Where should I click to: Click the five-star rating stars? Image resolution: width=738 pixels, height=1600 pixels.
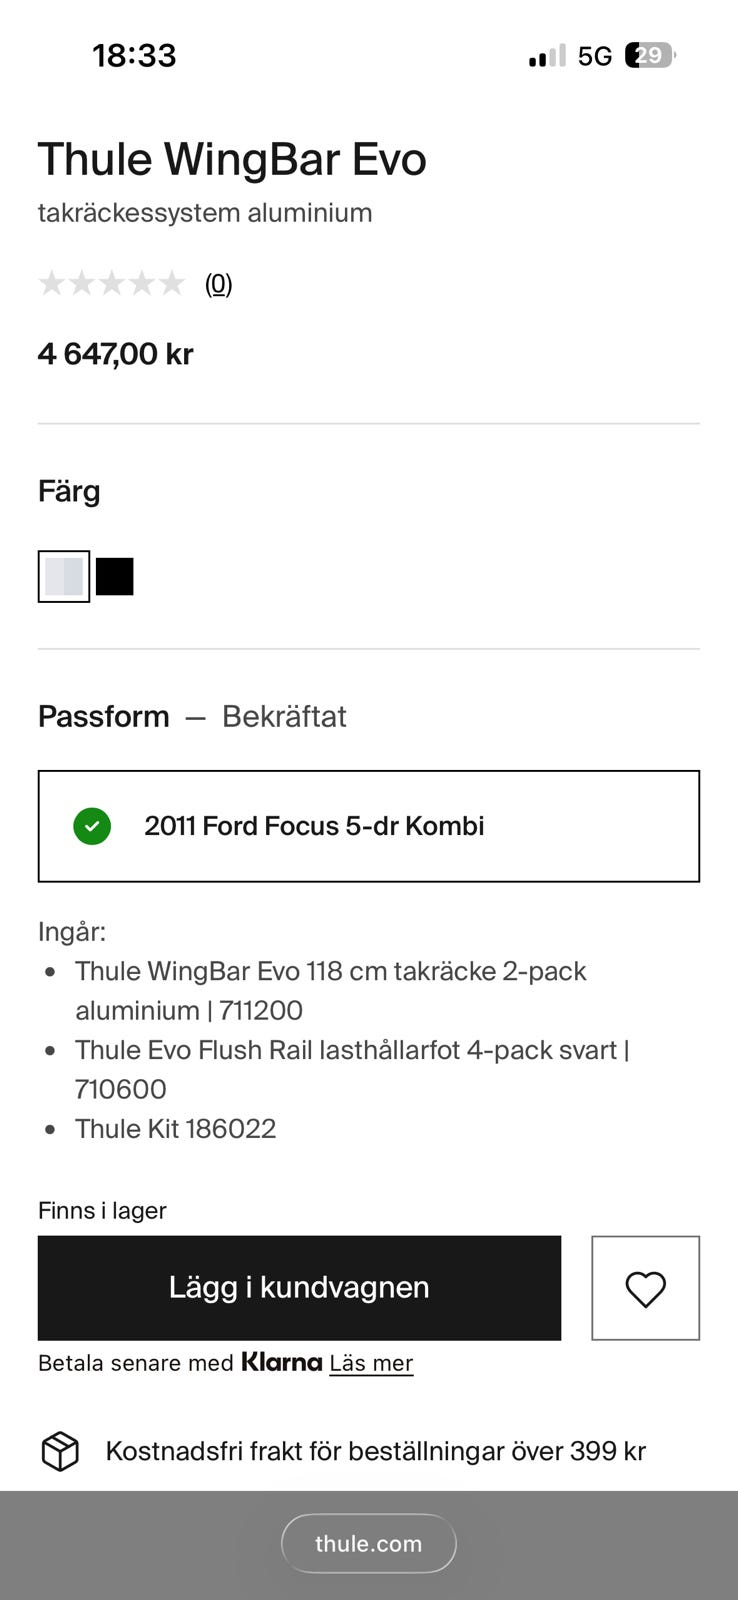tap(112, 284)
